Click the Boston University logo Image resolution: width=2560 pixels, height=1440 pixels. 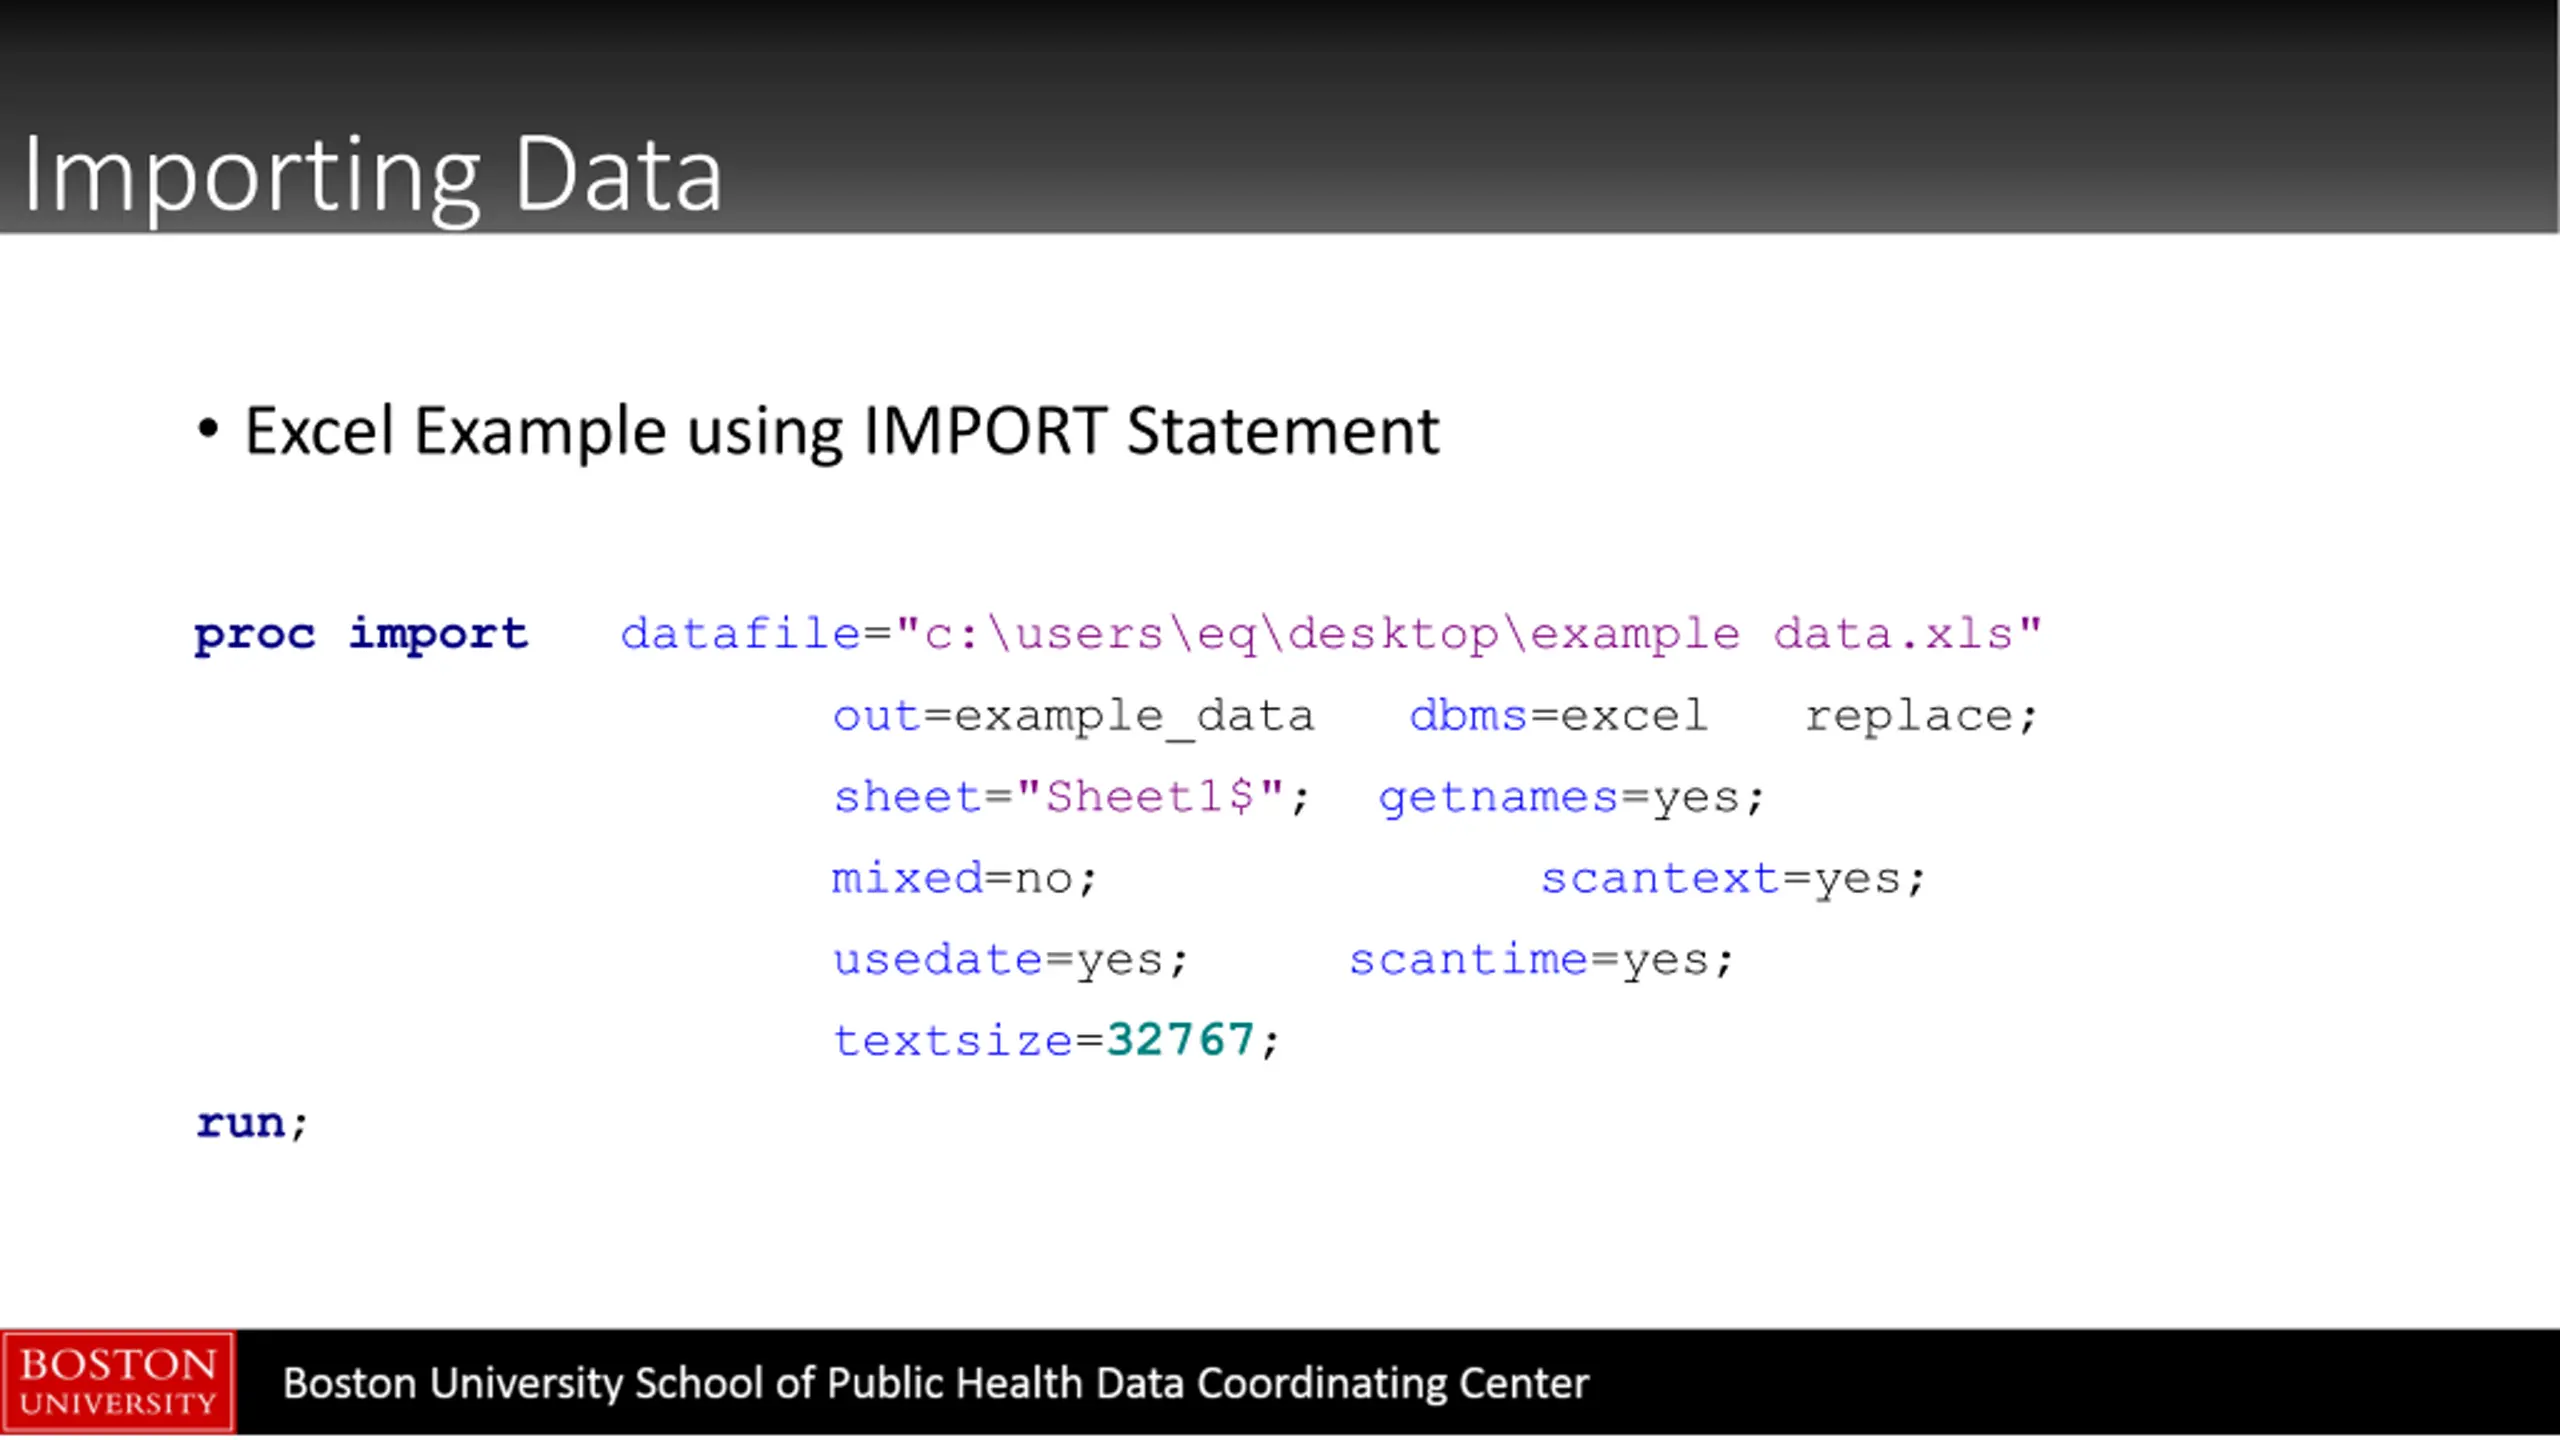coord(118,1382)
